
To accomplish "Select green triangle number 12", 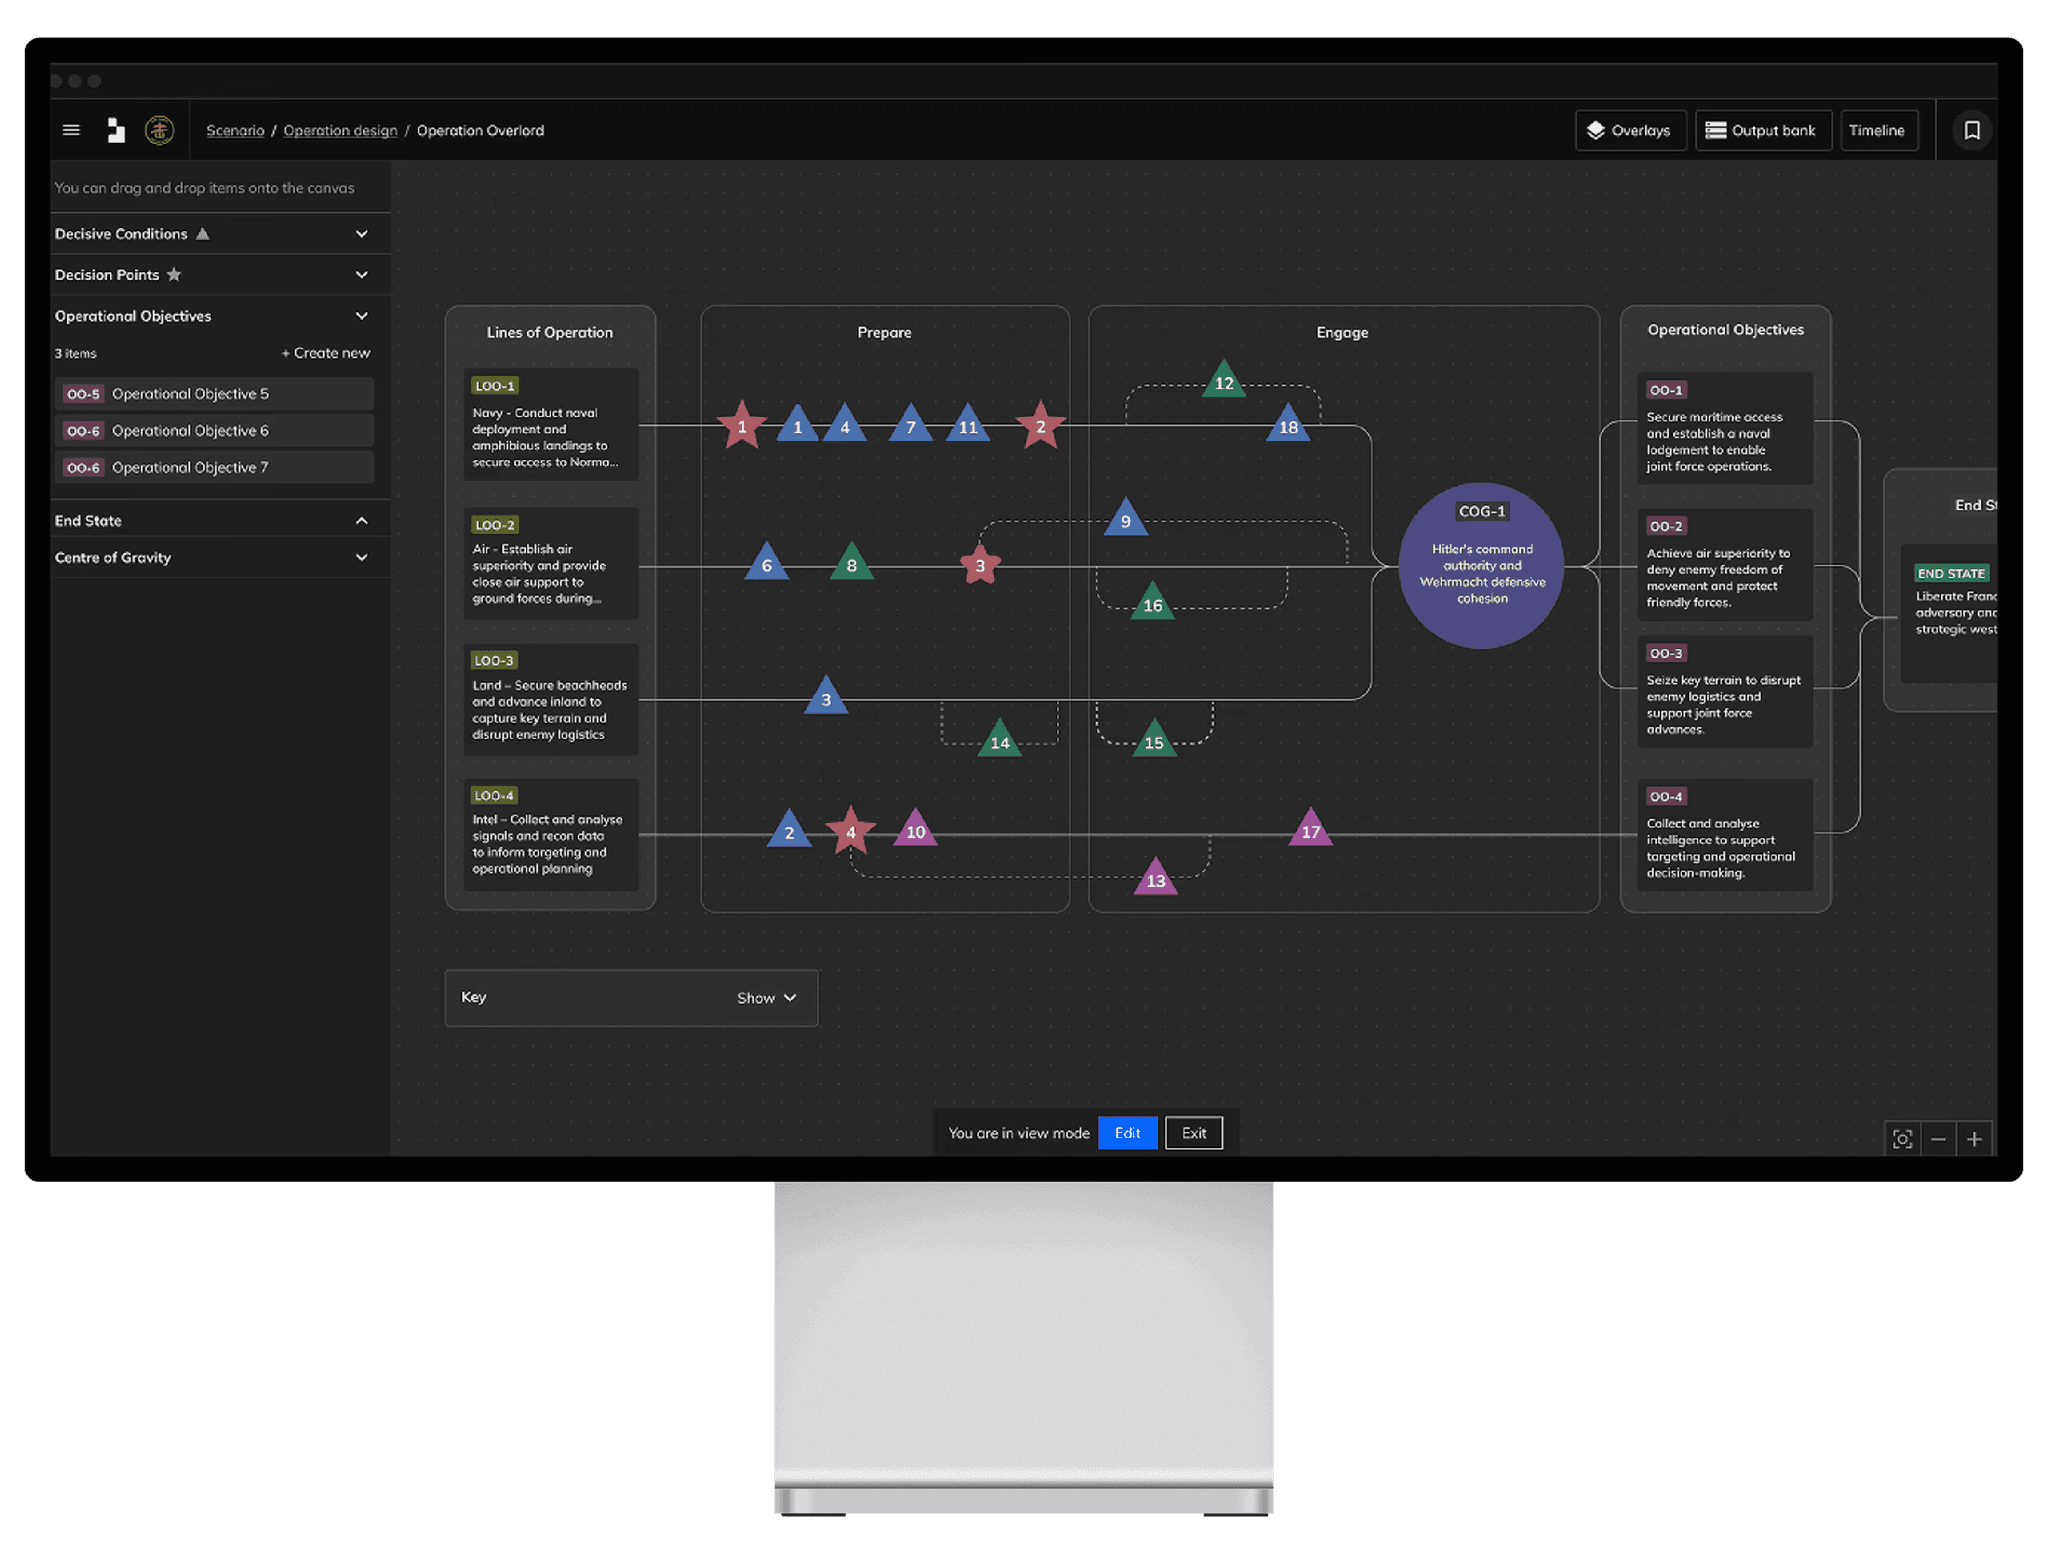I will (x=1223, y=382).
